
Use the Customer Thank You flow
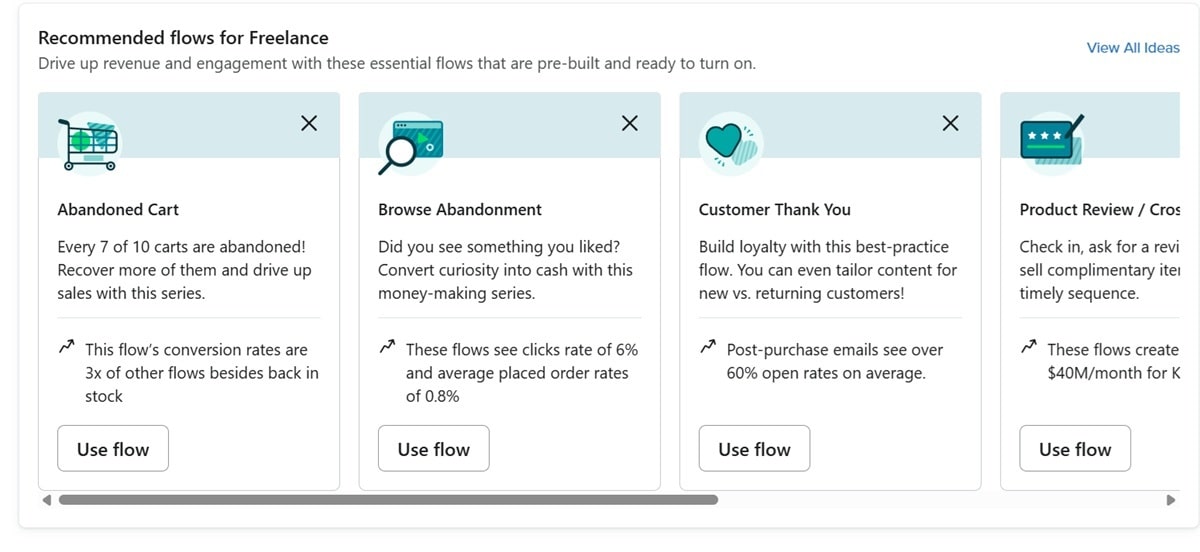pyautogui.click(x=754, y=449)
